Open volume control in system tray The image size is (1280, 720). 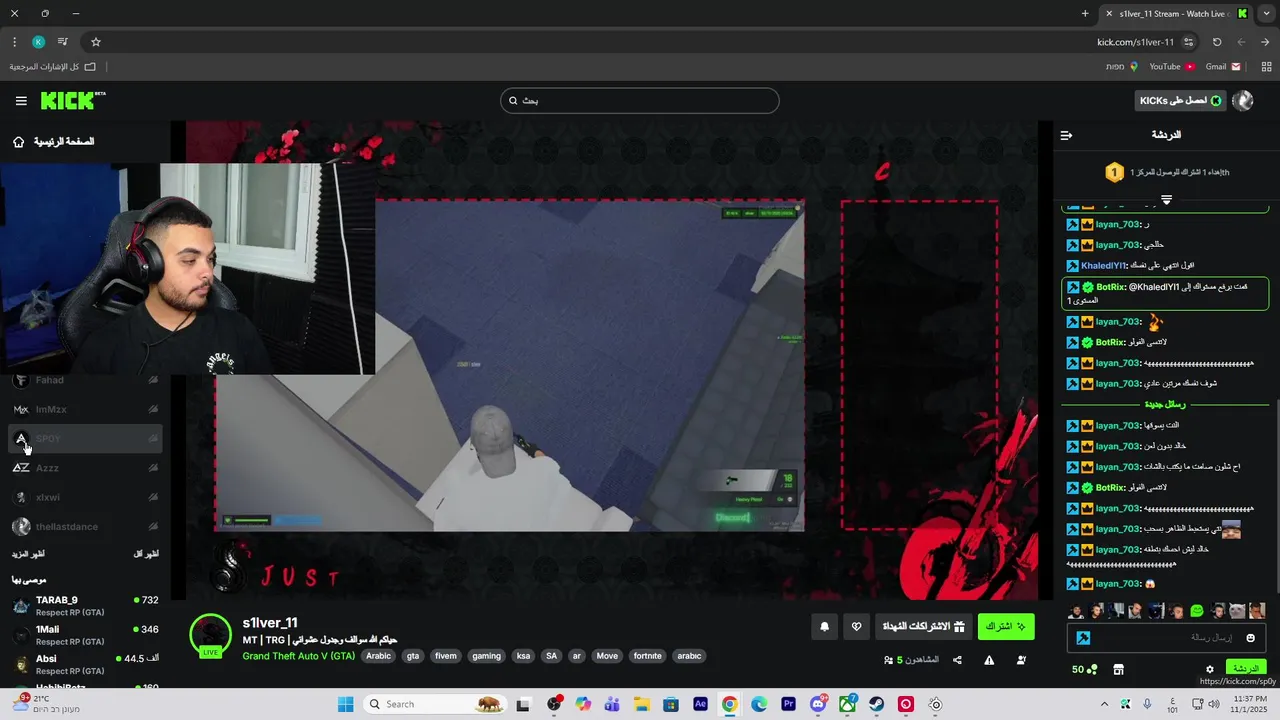[x=1215, y=704]
